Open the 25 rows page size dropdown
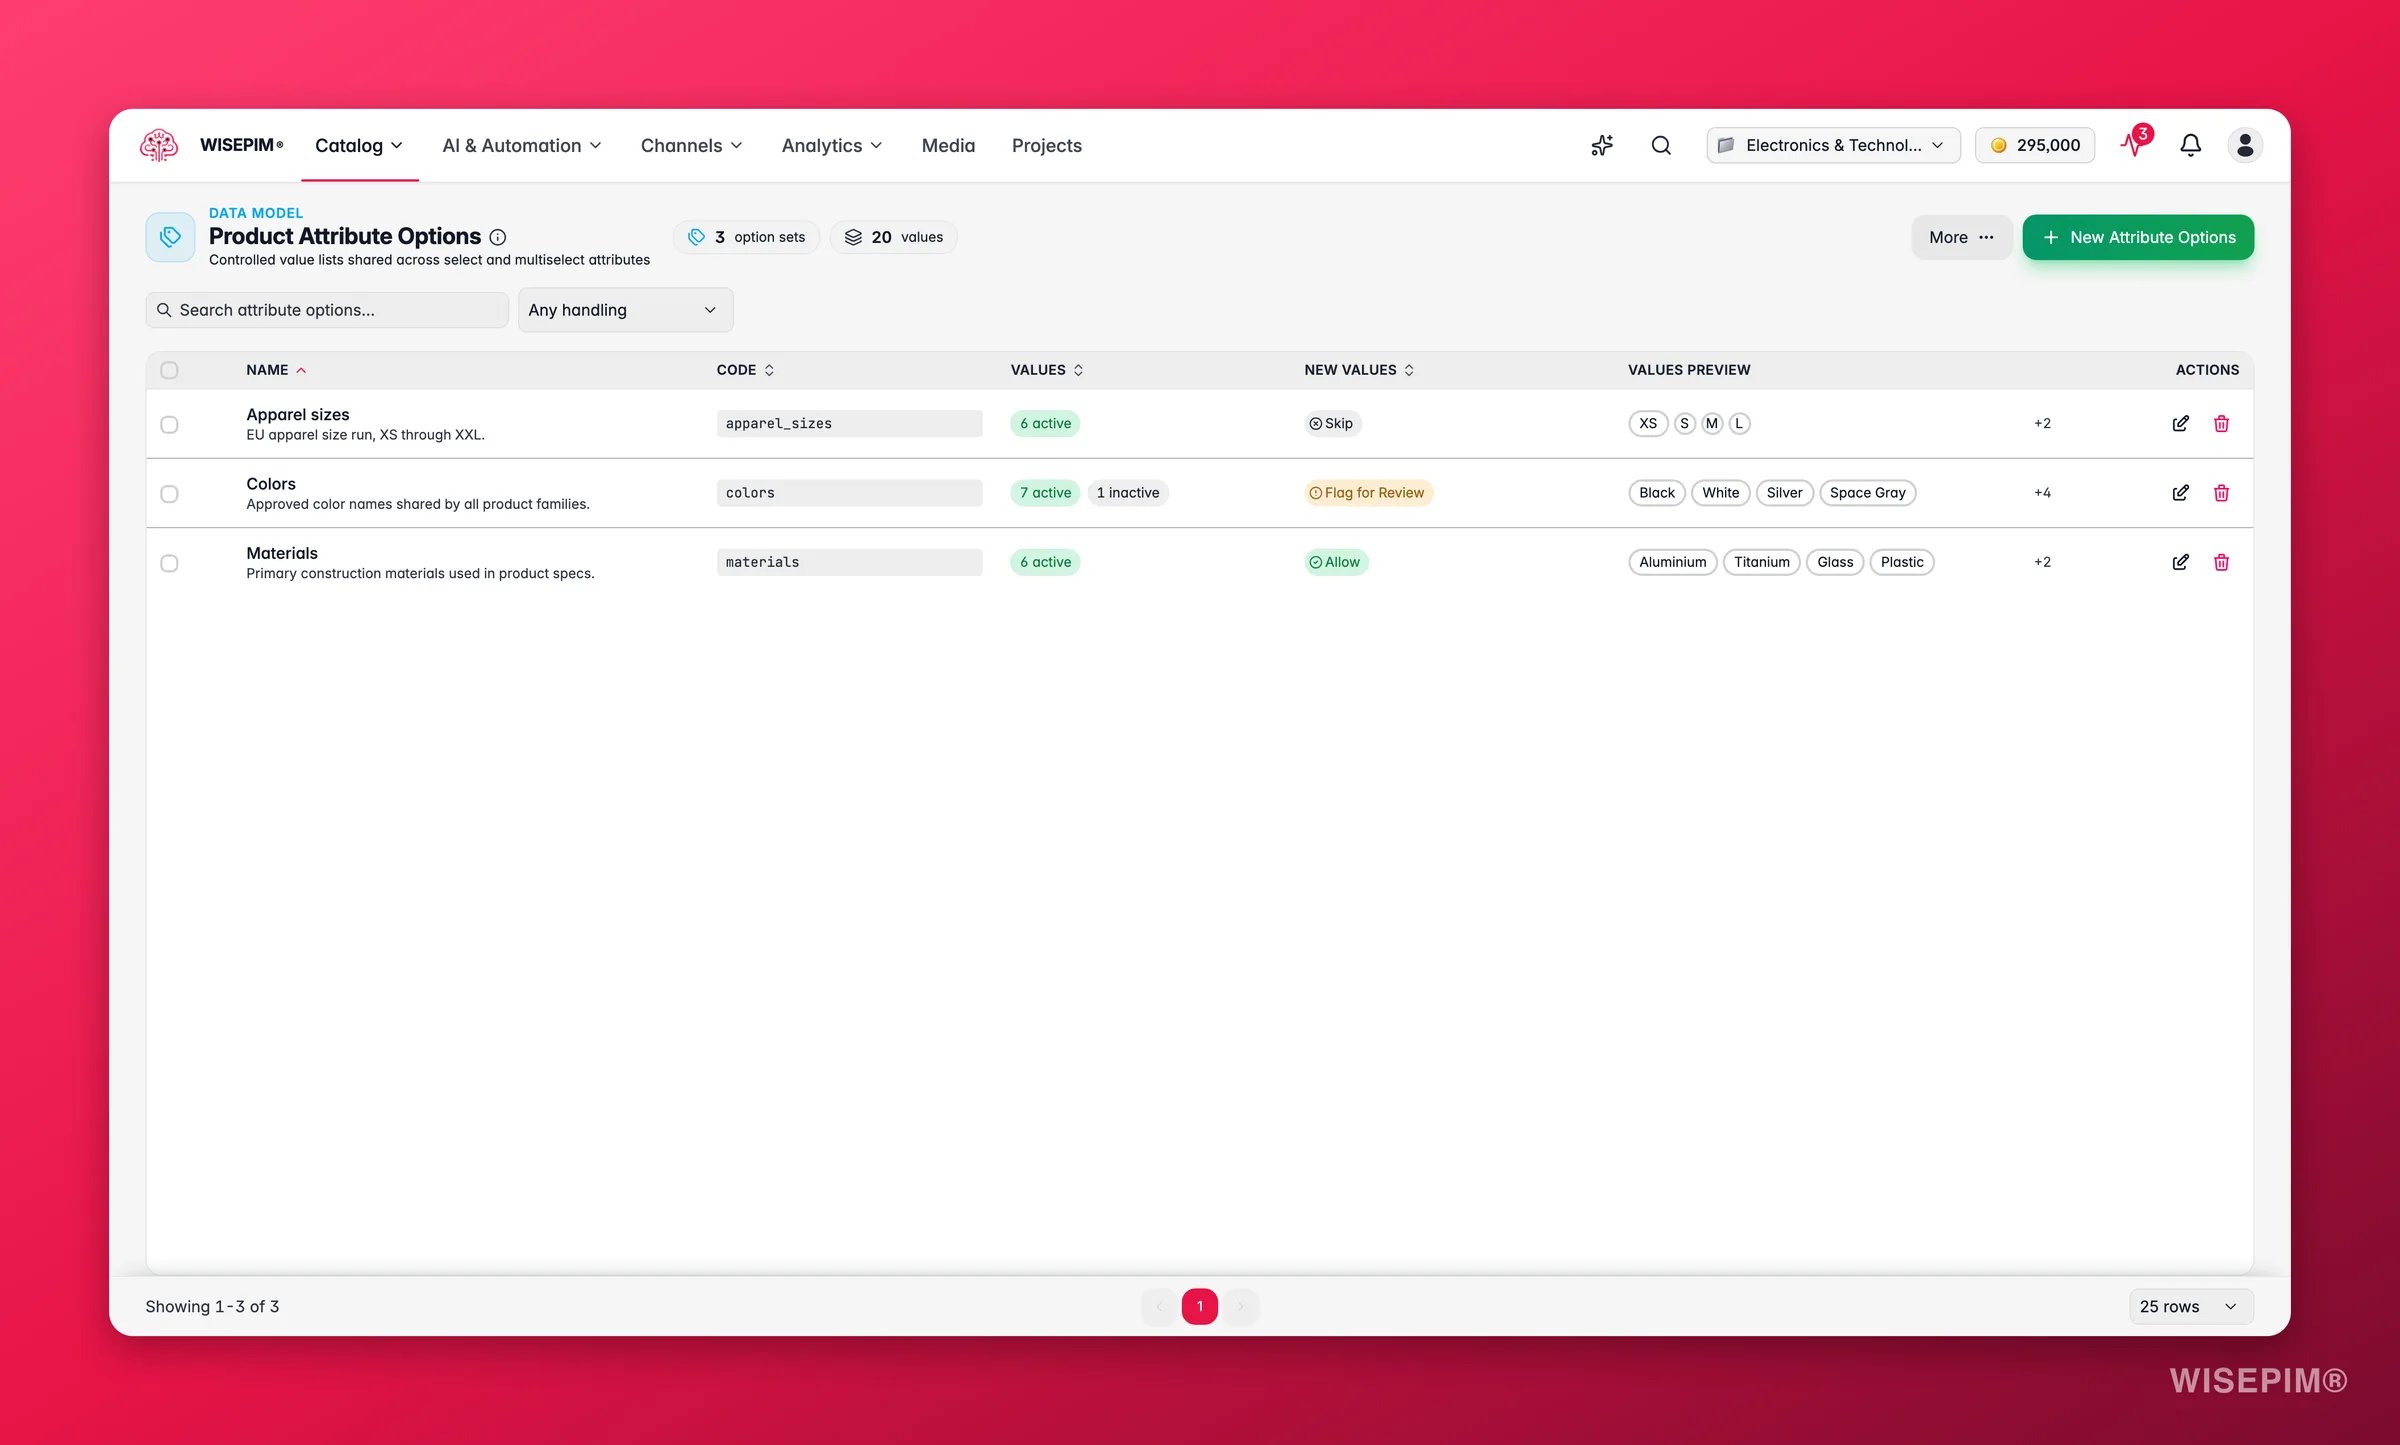The height and width of the screenshot is (1445, 2400). 2190,1306
